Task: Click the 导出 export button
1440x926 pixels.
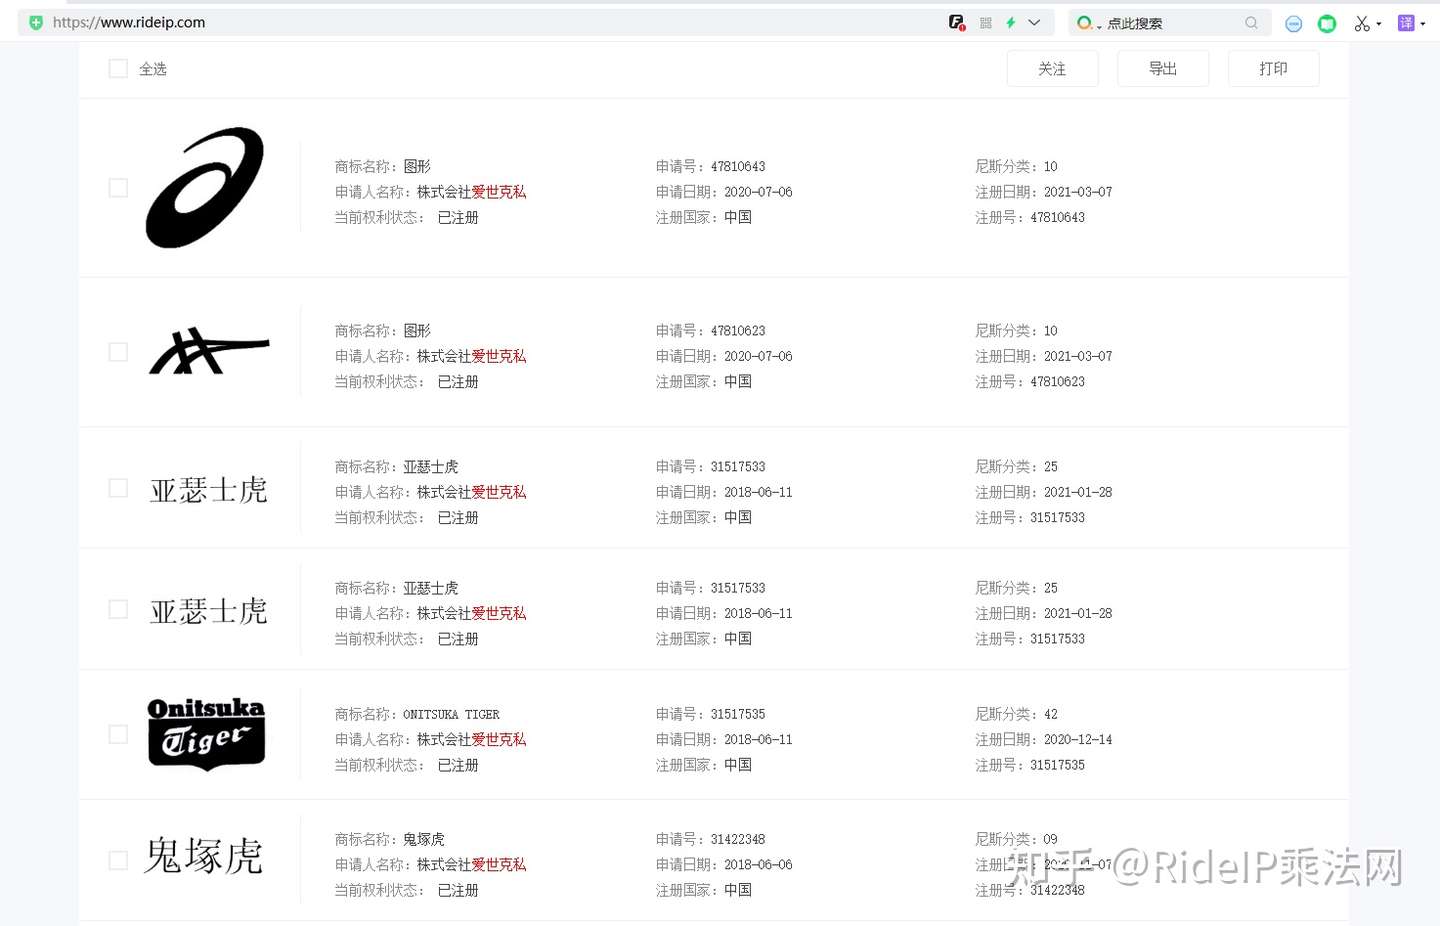Action: tap(1163, 68)
